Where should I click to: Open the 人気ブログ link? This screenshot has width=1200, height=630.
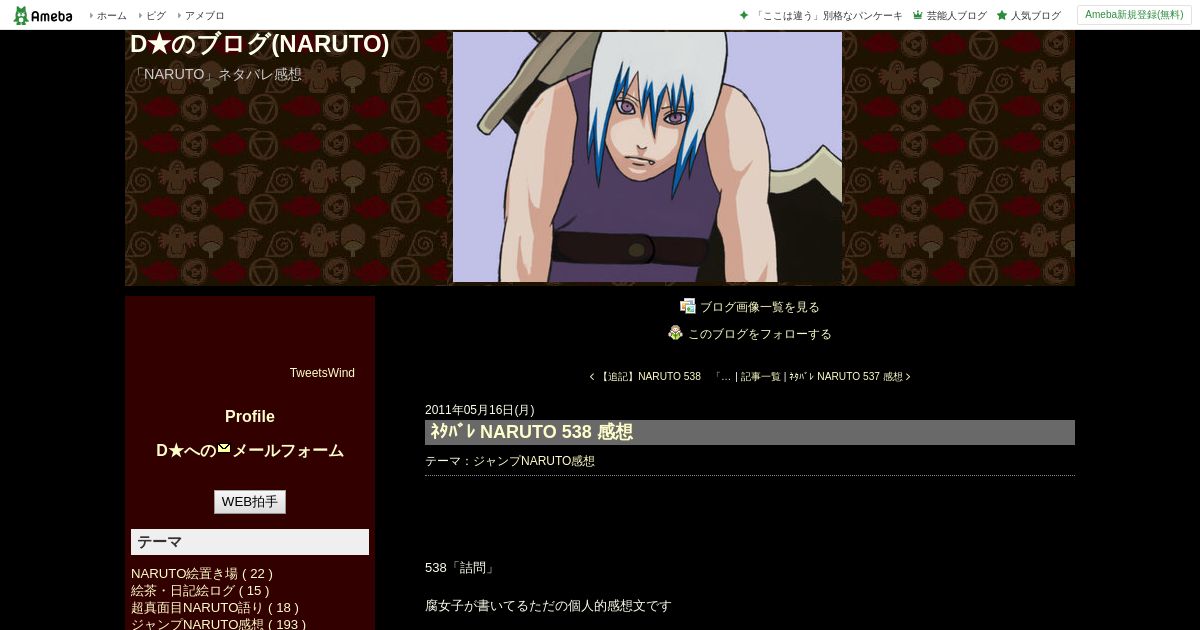1035,15
